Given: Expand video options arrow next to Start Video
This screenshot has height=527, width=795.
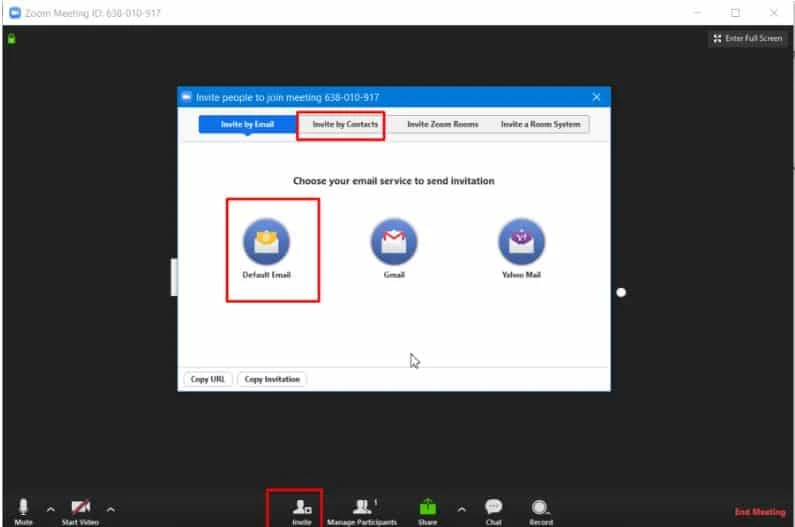Looking at the screenshot, I should (x=111, y=509).
